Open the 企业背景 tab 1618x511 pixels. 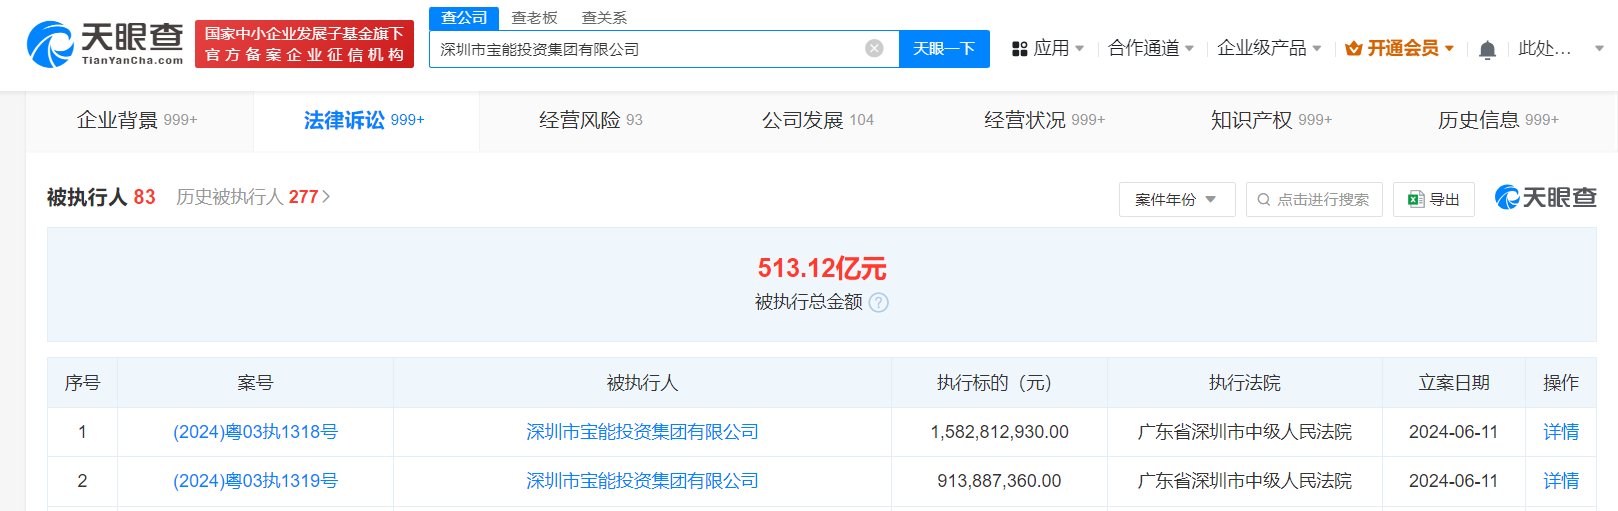tap(138, 120)
